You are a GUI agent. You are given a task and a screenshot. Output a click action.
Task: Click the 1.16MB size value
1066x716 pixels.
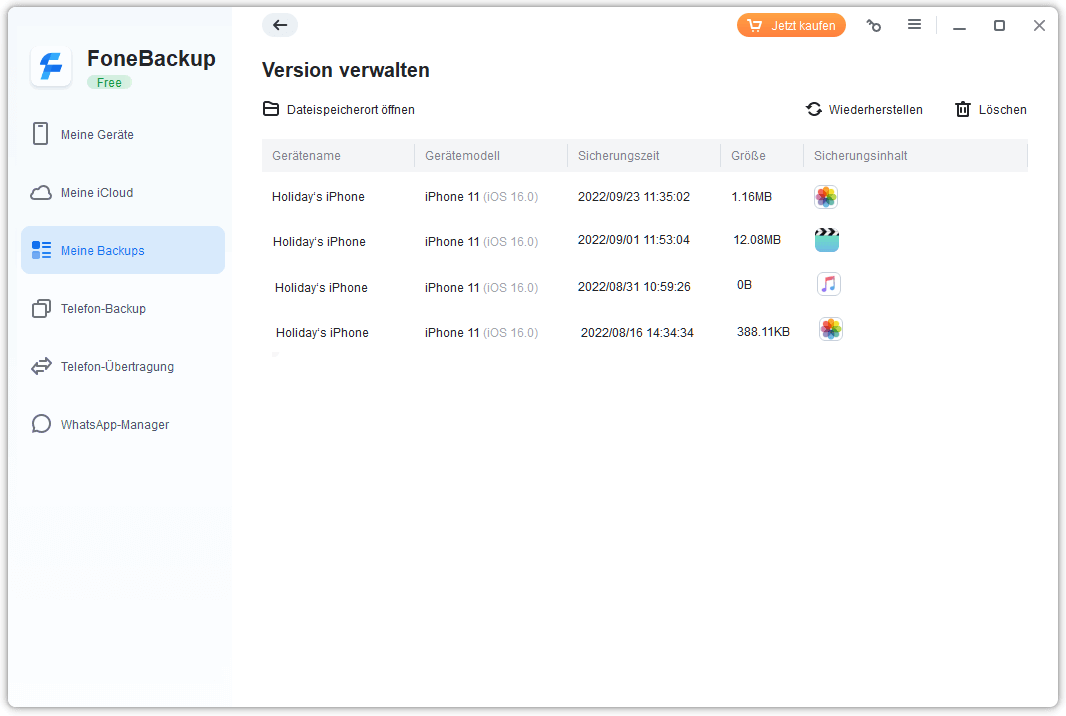(x=751, y=197)
